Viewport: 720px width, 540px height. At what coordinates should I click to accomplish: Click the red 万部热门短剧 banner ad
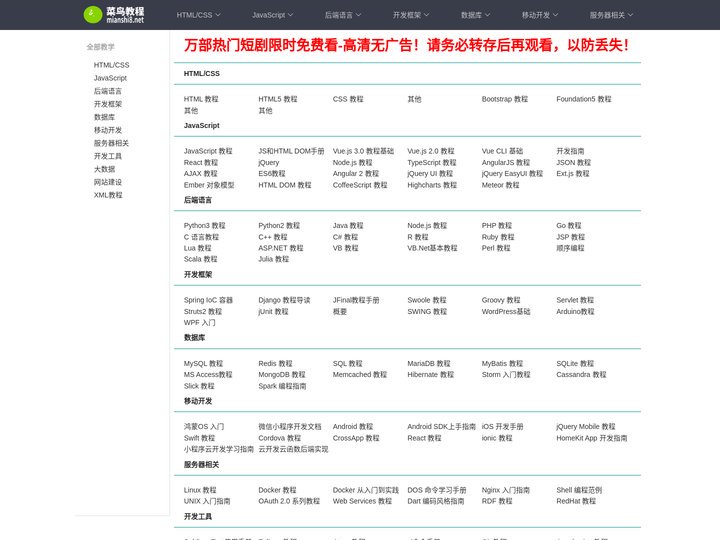click(406, 45)
